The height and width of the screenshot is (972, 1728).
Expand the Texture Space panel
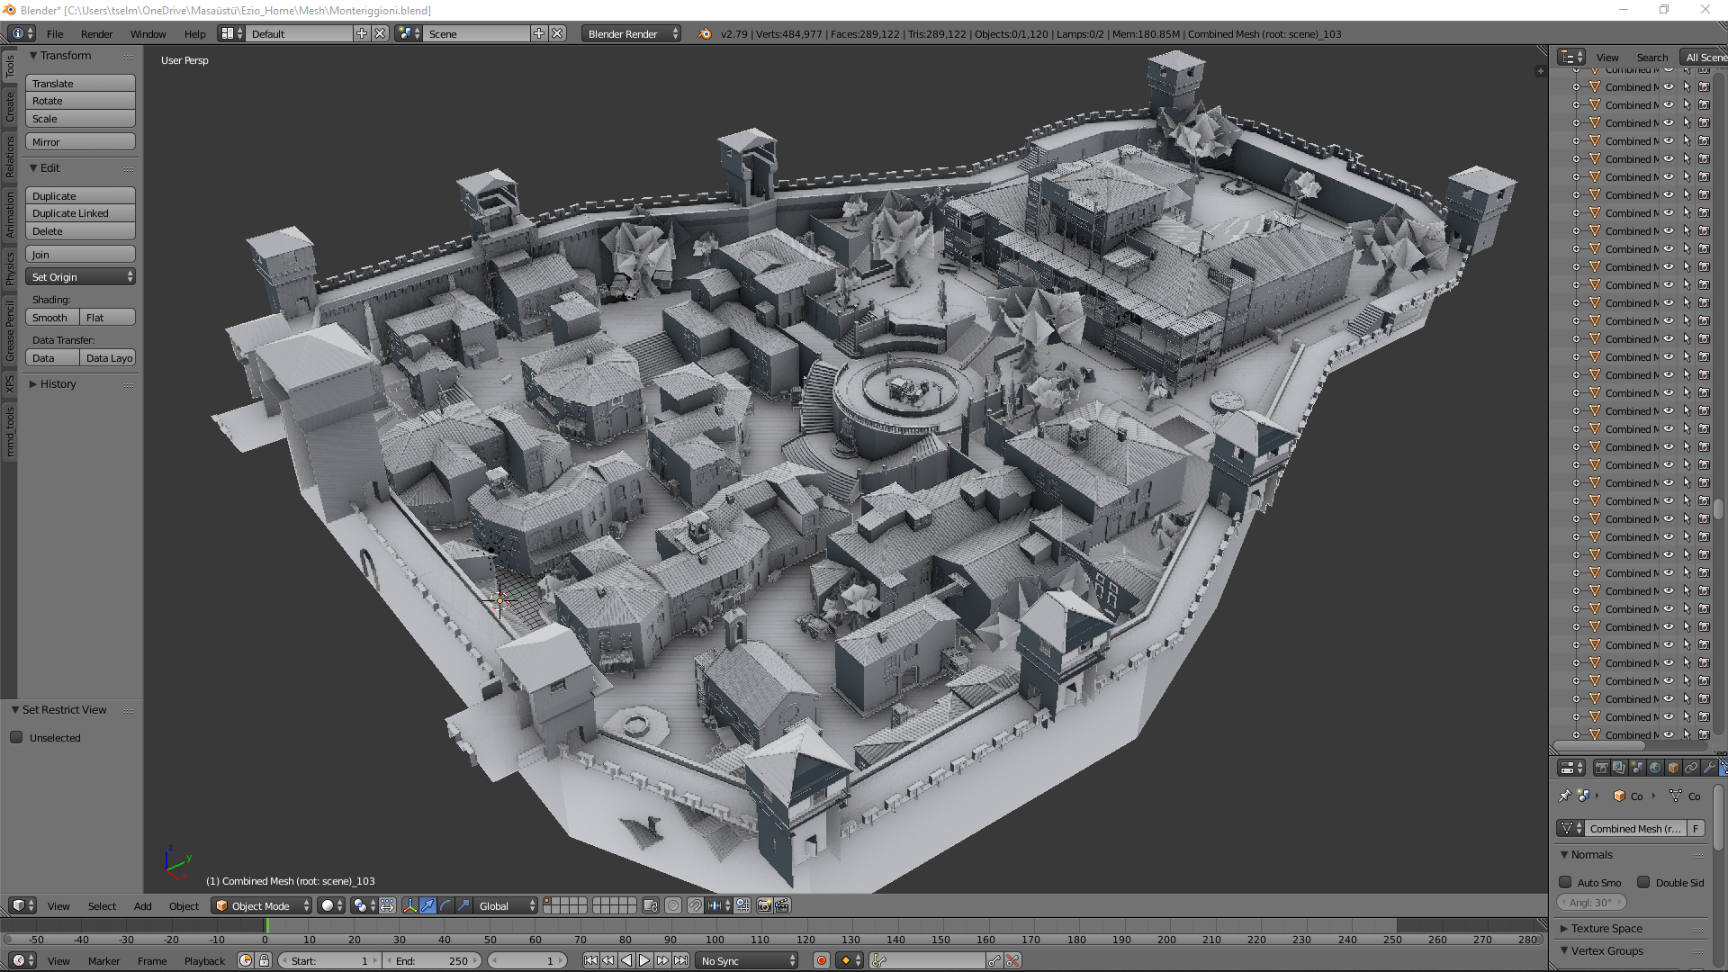(1606, 928)
